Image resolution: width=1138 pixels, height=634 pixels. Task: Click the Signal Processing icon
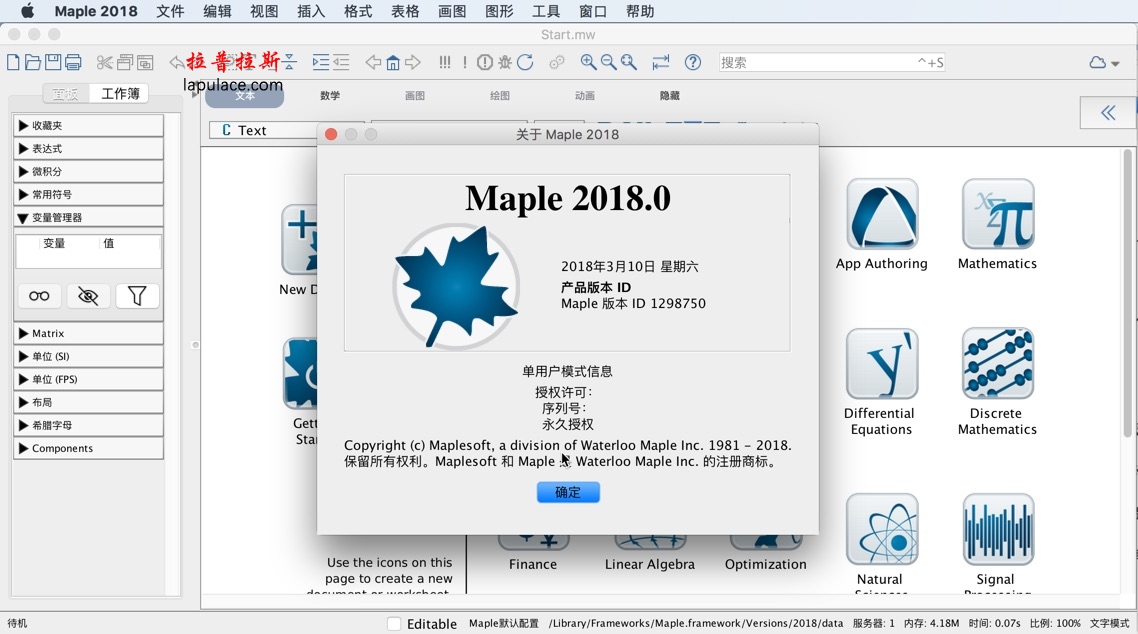(x=996, y=530)
